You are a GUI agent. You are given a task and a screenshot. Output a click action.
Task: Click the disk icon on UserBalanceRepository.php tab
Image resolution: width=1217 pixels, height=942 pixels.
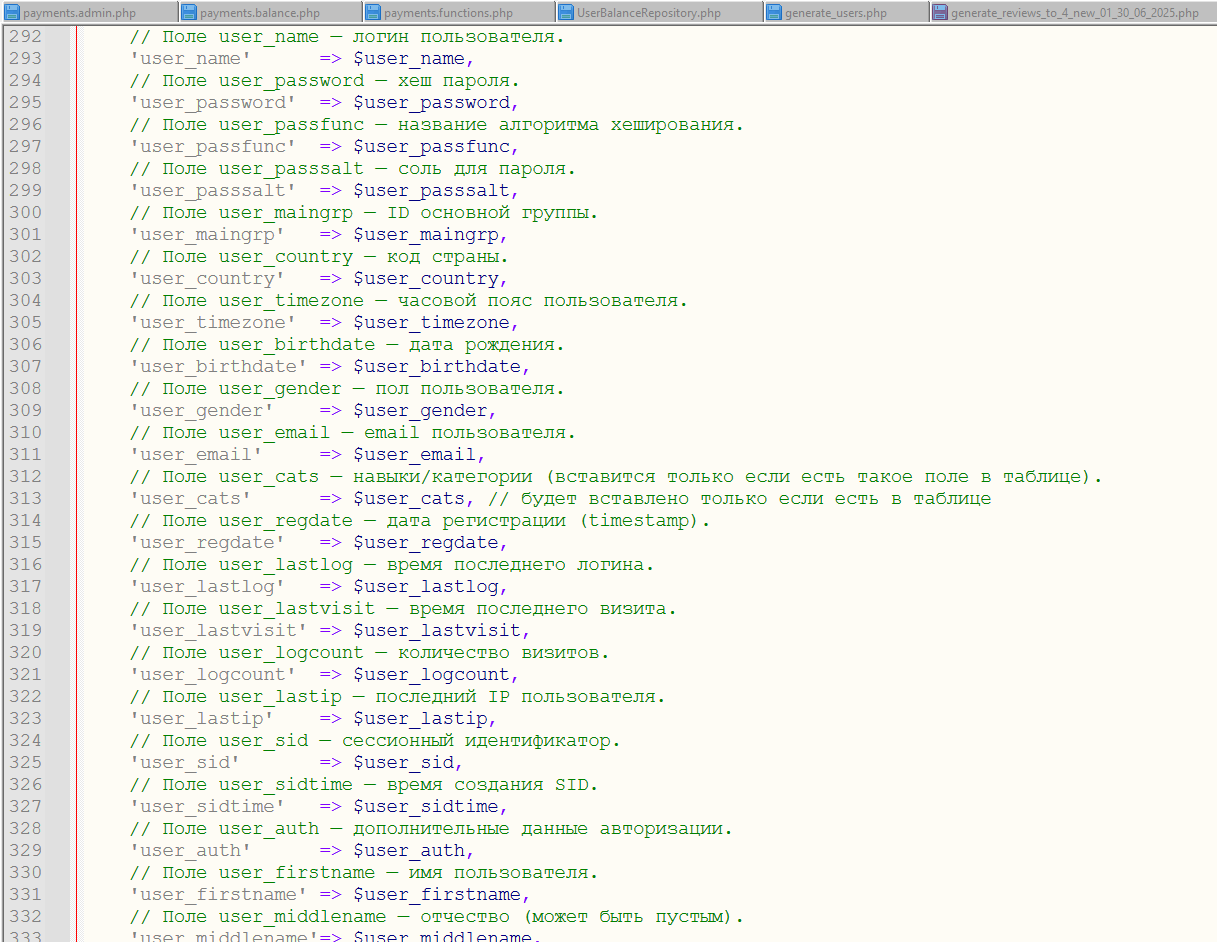[566, 13]
